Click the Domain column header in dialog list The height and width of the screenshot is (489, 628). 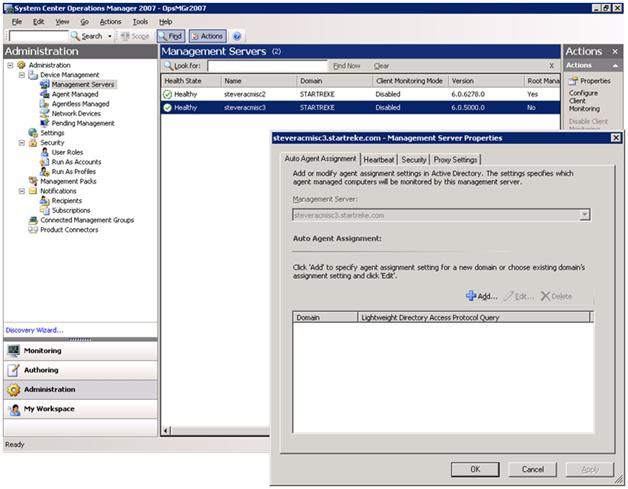[325, 318]
